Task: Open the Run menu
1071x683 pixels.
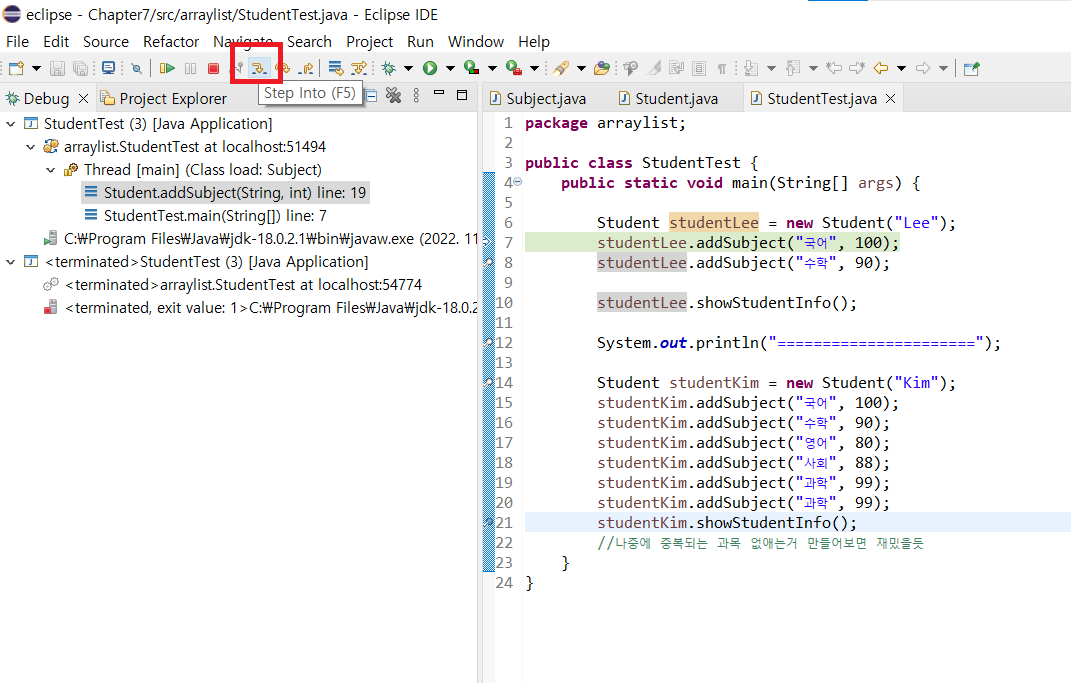Action: pos(420,42)
